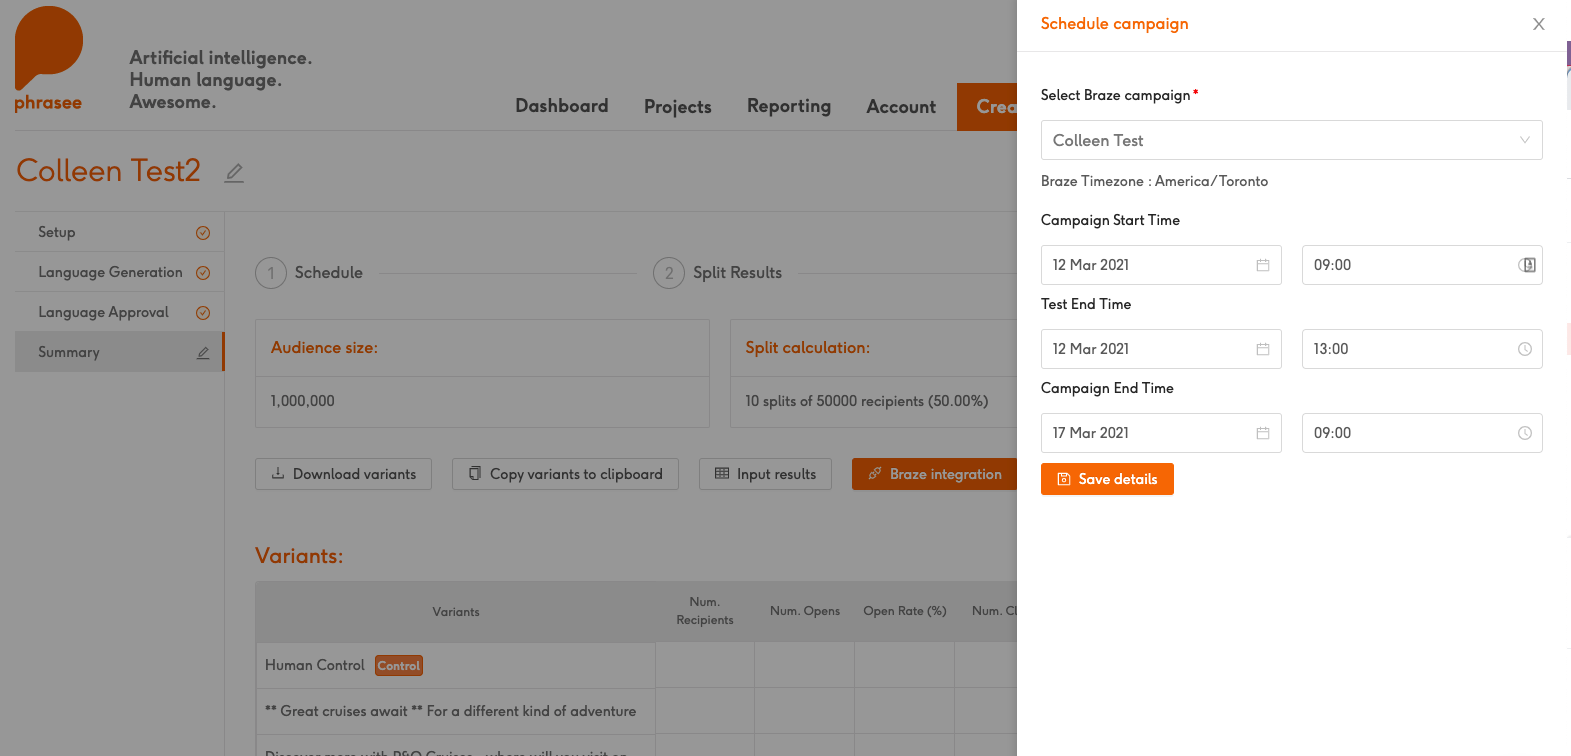The height and width of the screenshot is (756, 1571).
Task: Edit the Colleen Test2 project name
Action: [x=234, y=173]
